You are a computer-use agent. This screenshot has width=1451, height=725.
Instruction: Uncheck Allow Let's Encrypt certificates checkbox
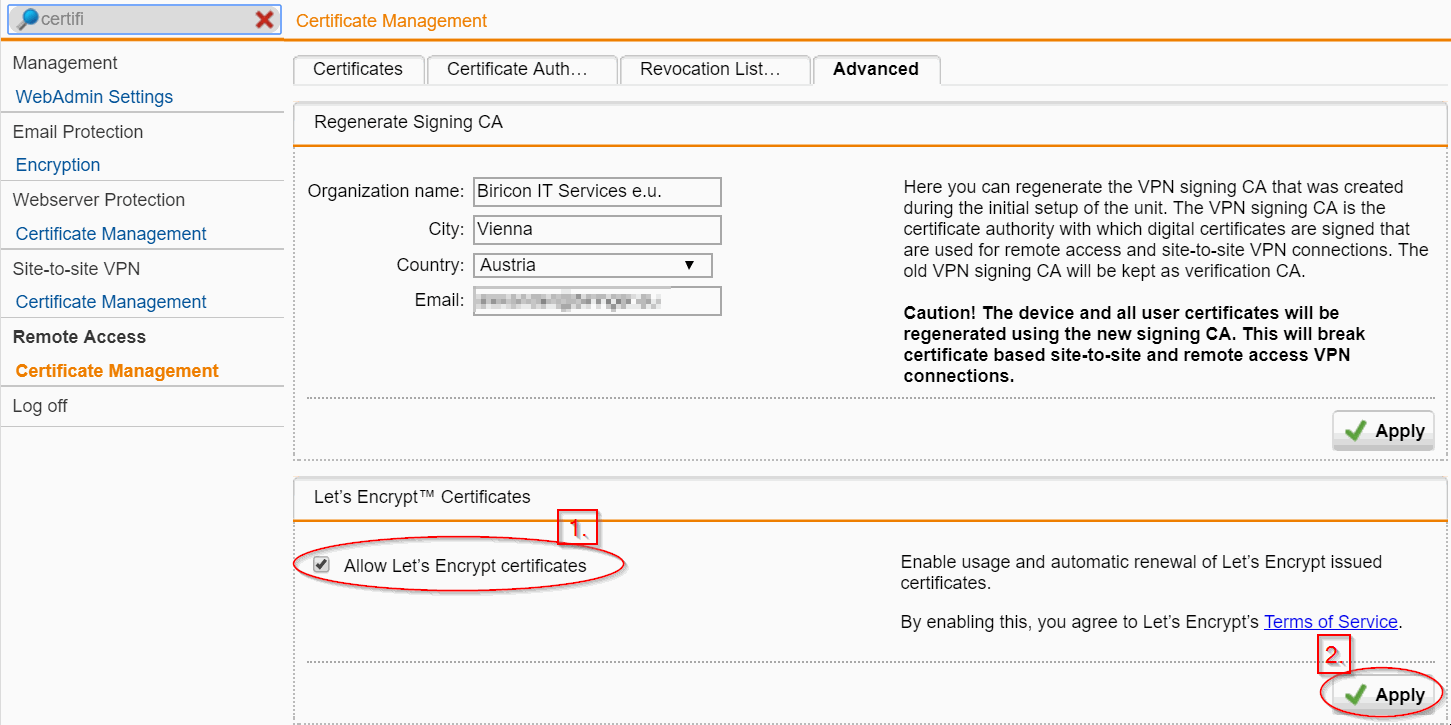coord(321,565)
